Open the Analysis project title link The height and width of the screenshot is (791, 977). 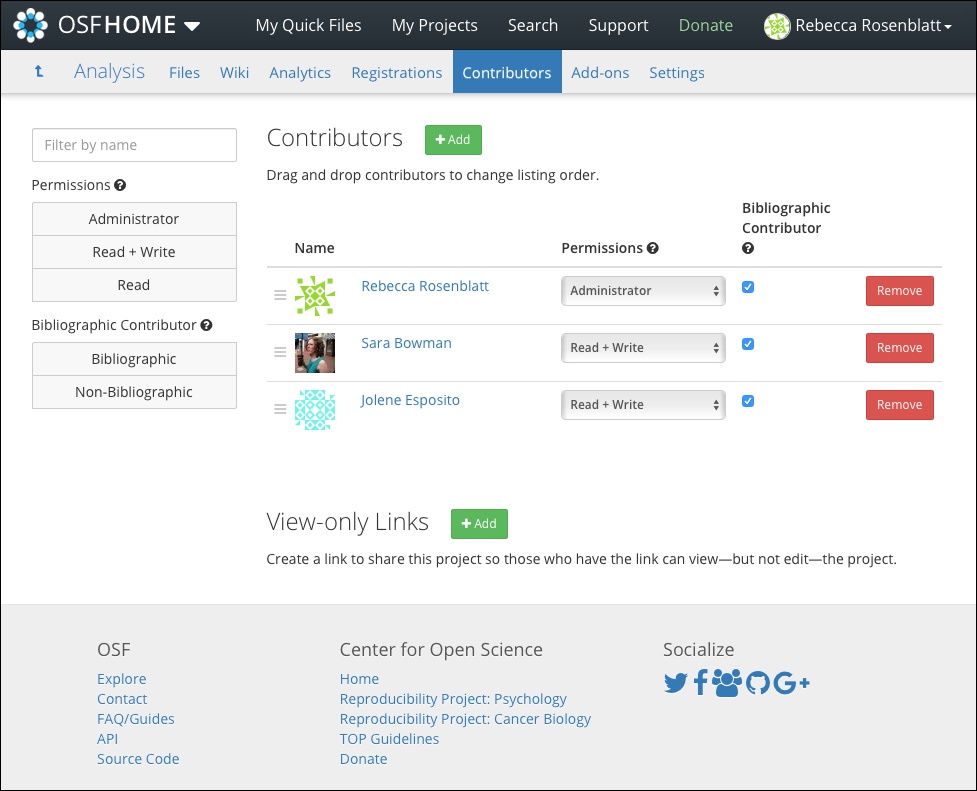tap(110, 72)
